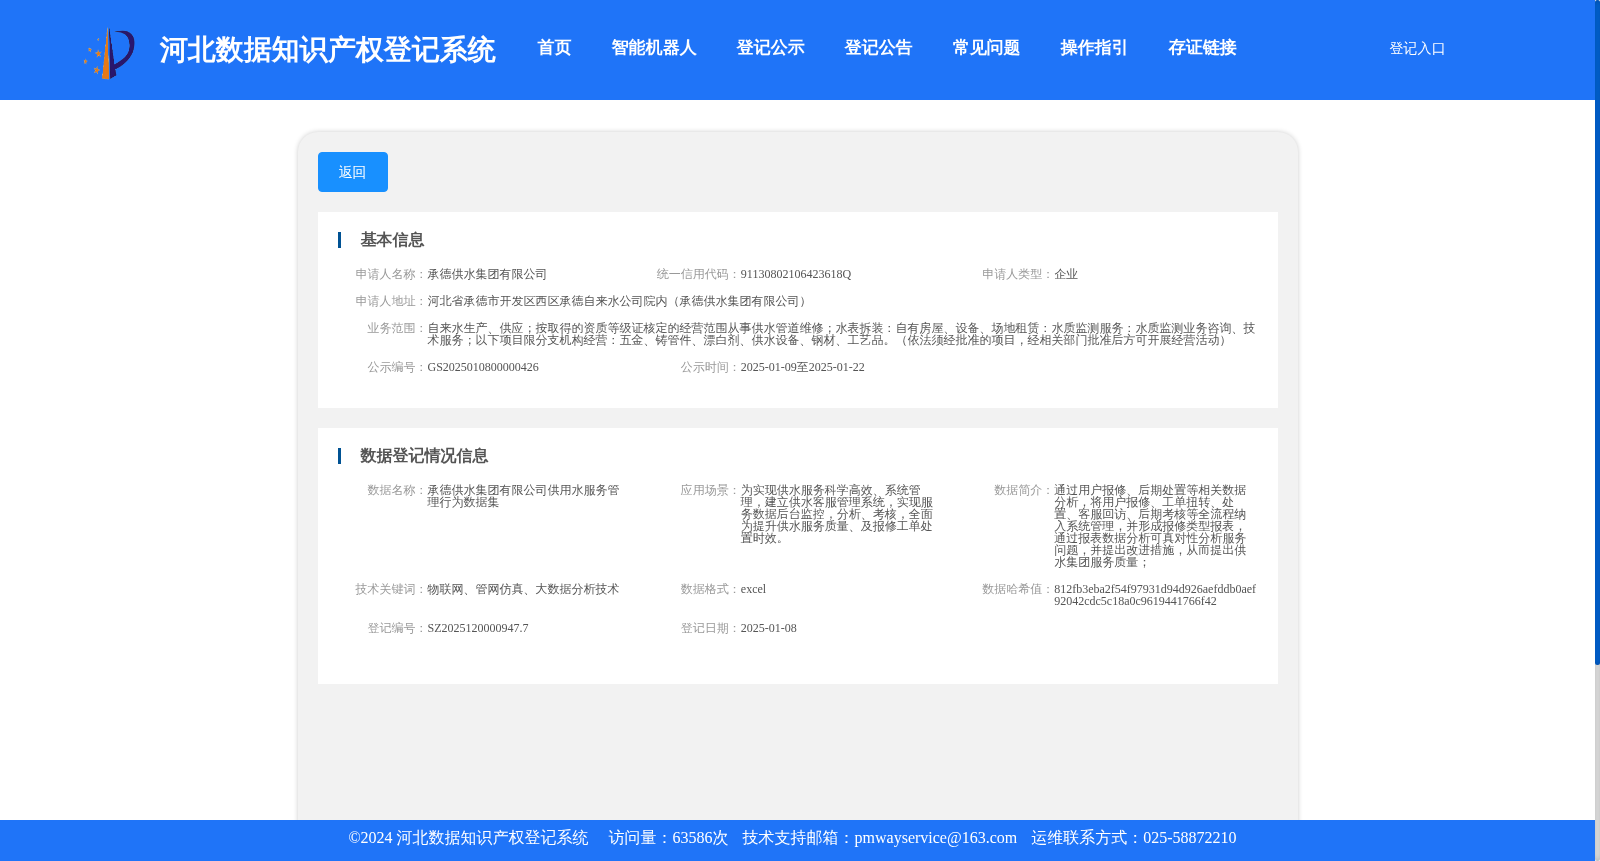Click the 返回 button
The width and height of the screenshot is (1600, 861).
point(353,172)
